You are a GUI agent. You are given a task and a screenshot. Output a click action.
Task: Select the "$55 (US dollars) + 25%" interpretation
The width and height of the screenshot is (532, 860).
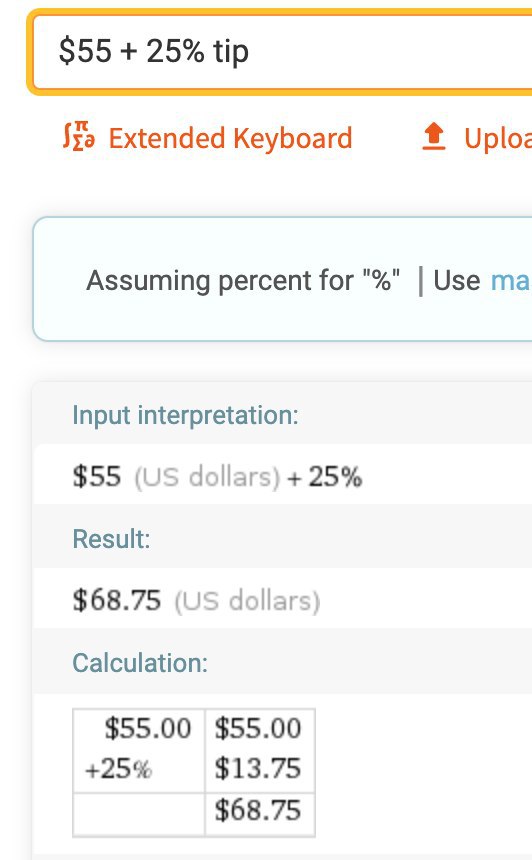click(217, 476)
